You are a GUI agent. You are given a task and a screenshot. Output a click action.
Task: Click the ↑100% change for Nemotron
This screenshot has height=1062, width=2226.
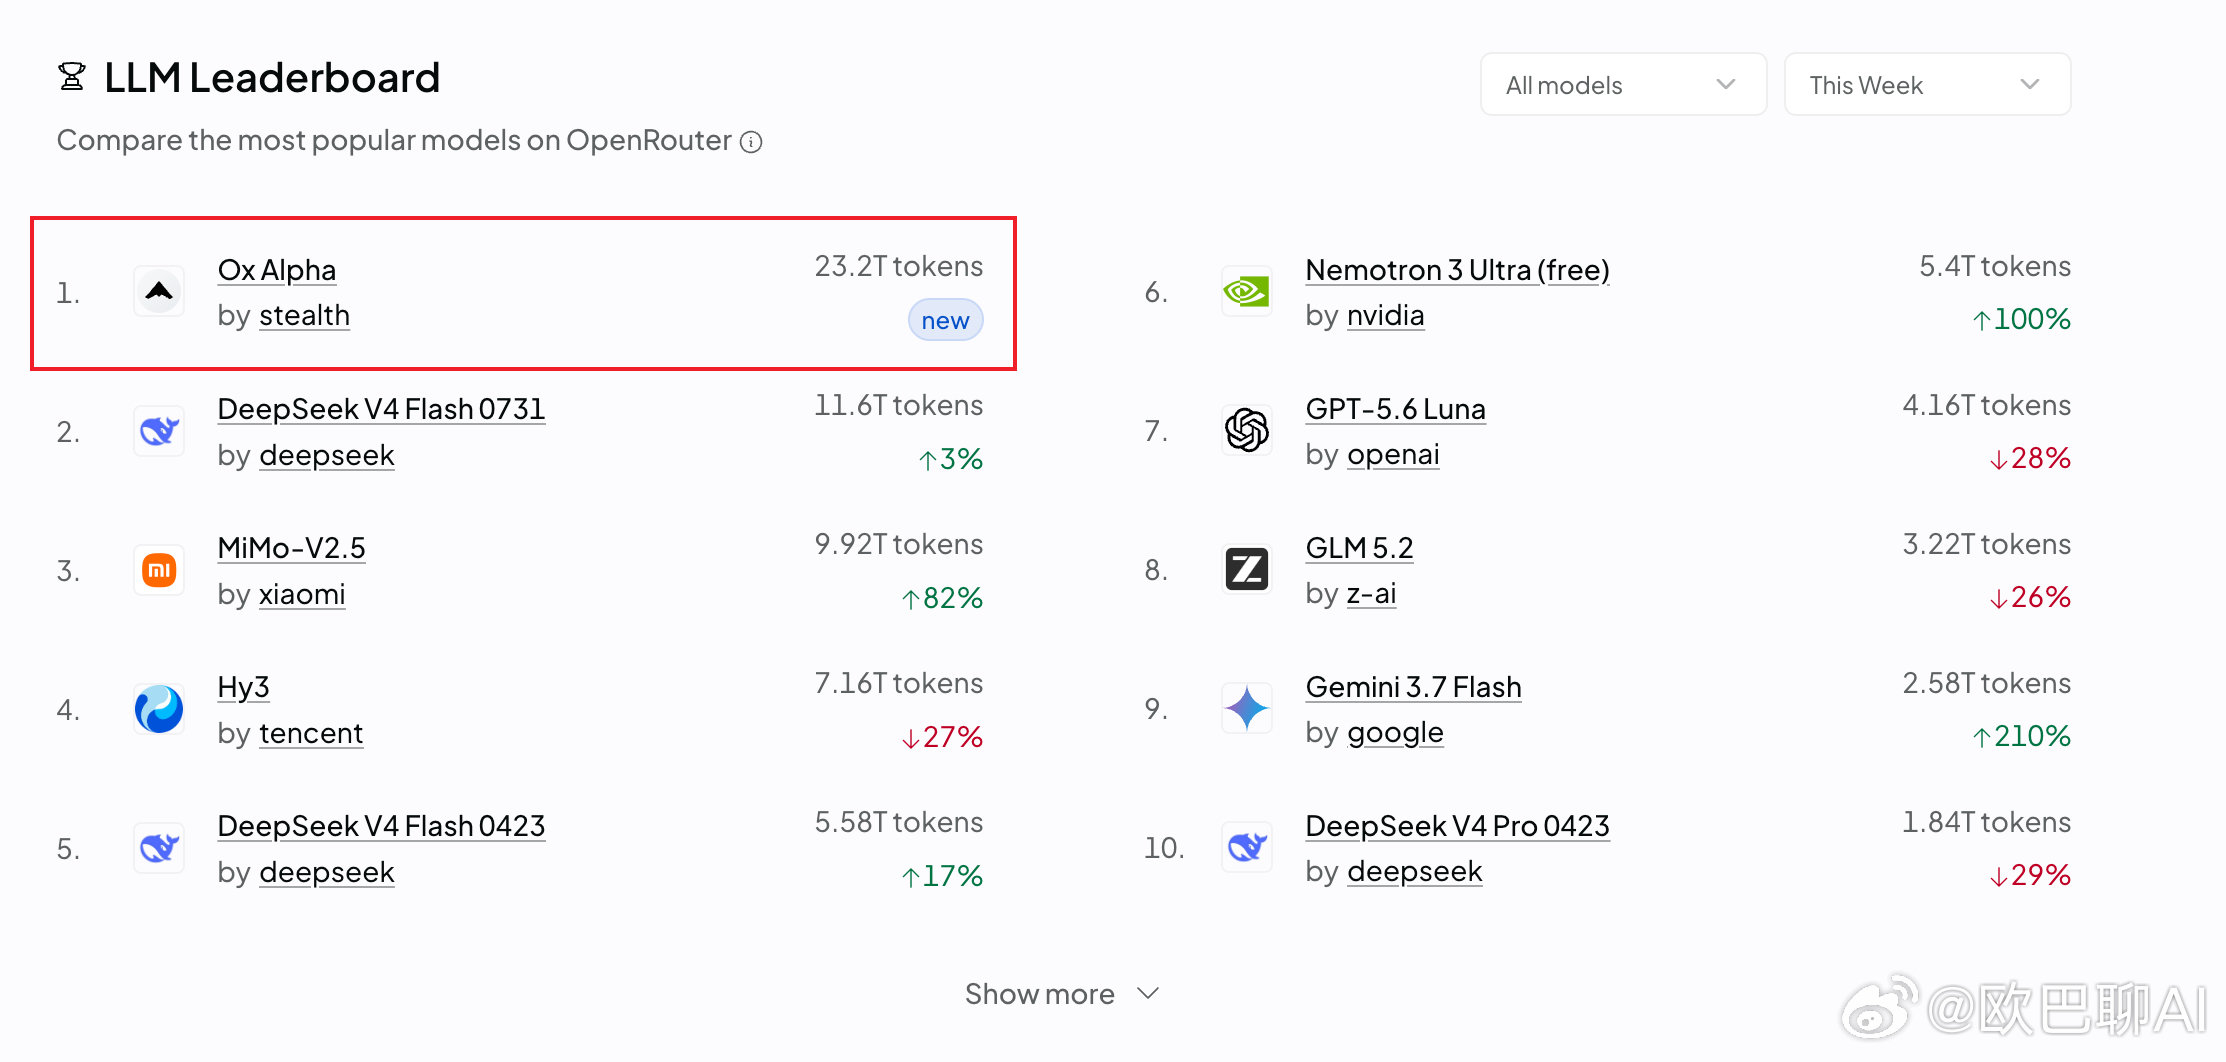(2021, 320)
